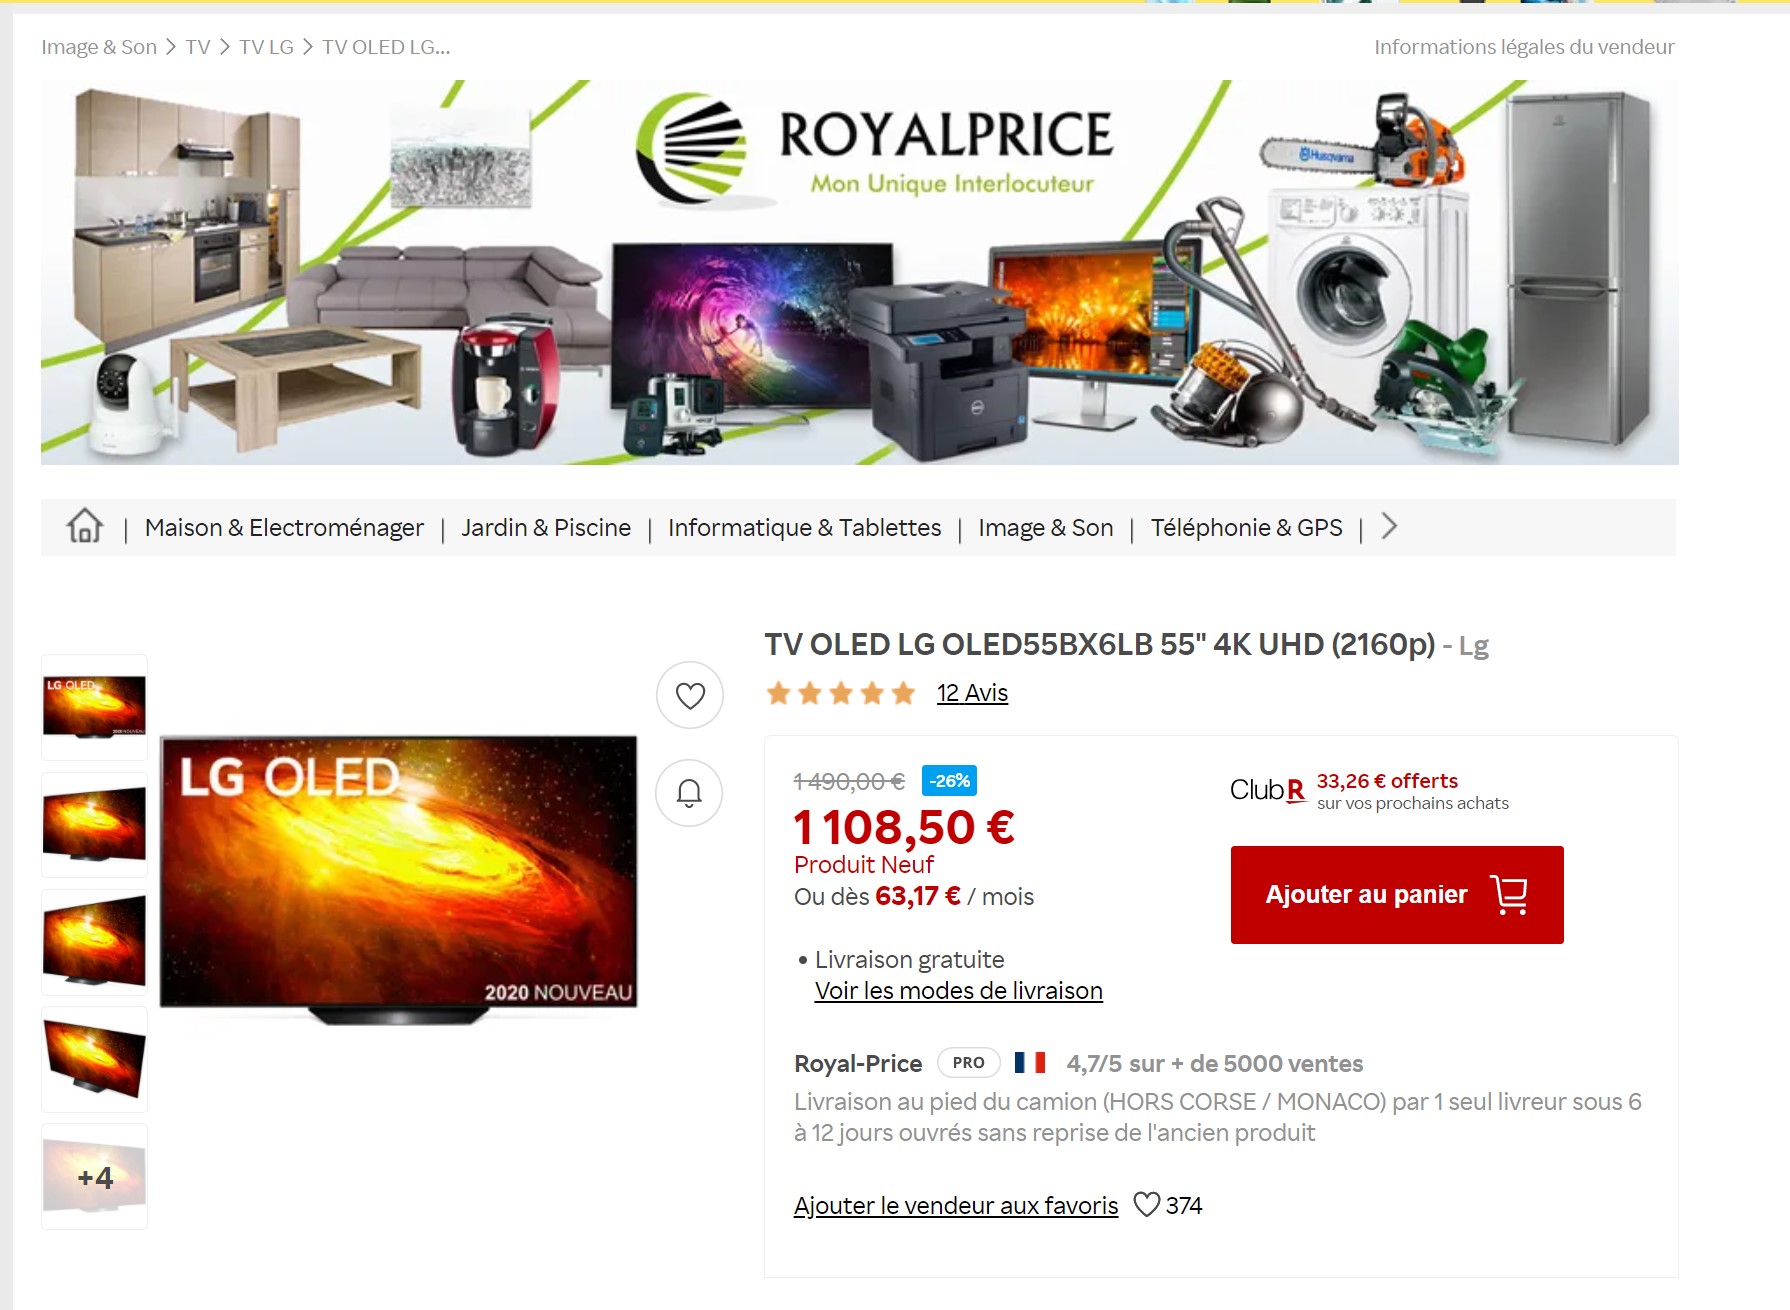Click the home icon in seller navigation
This screenshot has height=1310, width=1790.
85,526
